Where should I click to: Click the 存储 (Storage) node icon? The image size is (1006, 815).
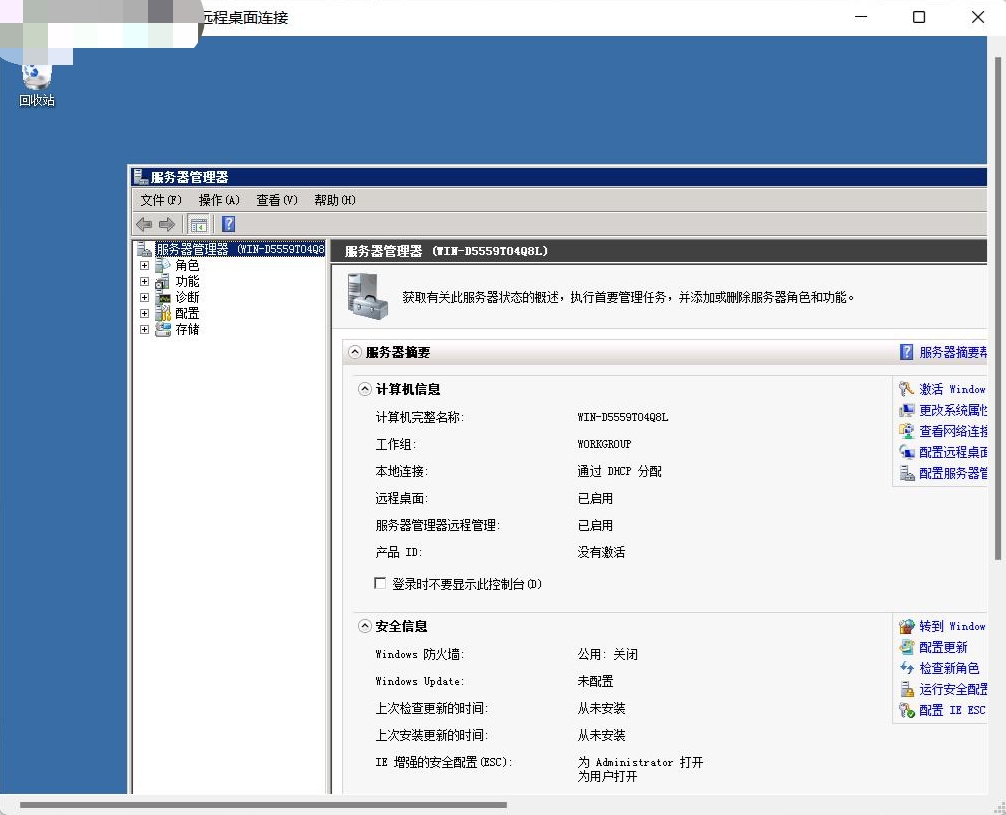pos(163,329)
